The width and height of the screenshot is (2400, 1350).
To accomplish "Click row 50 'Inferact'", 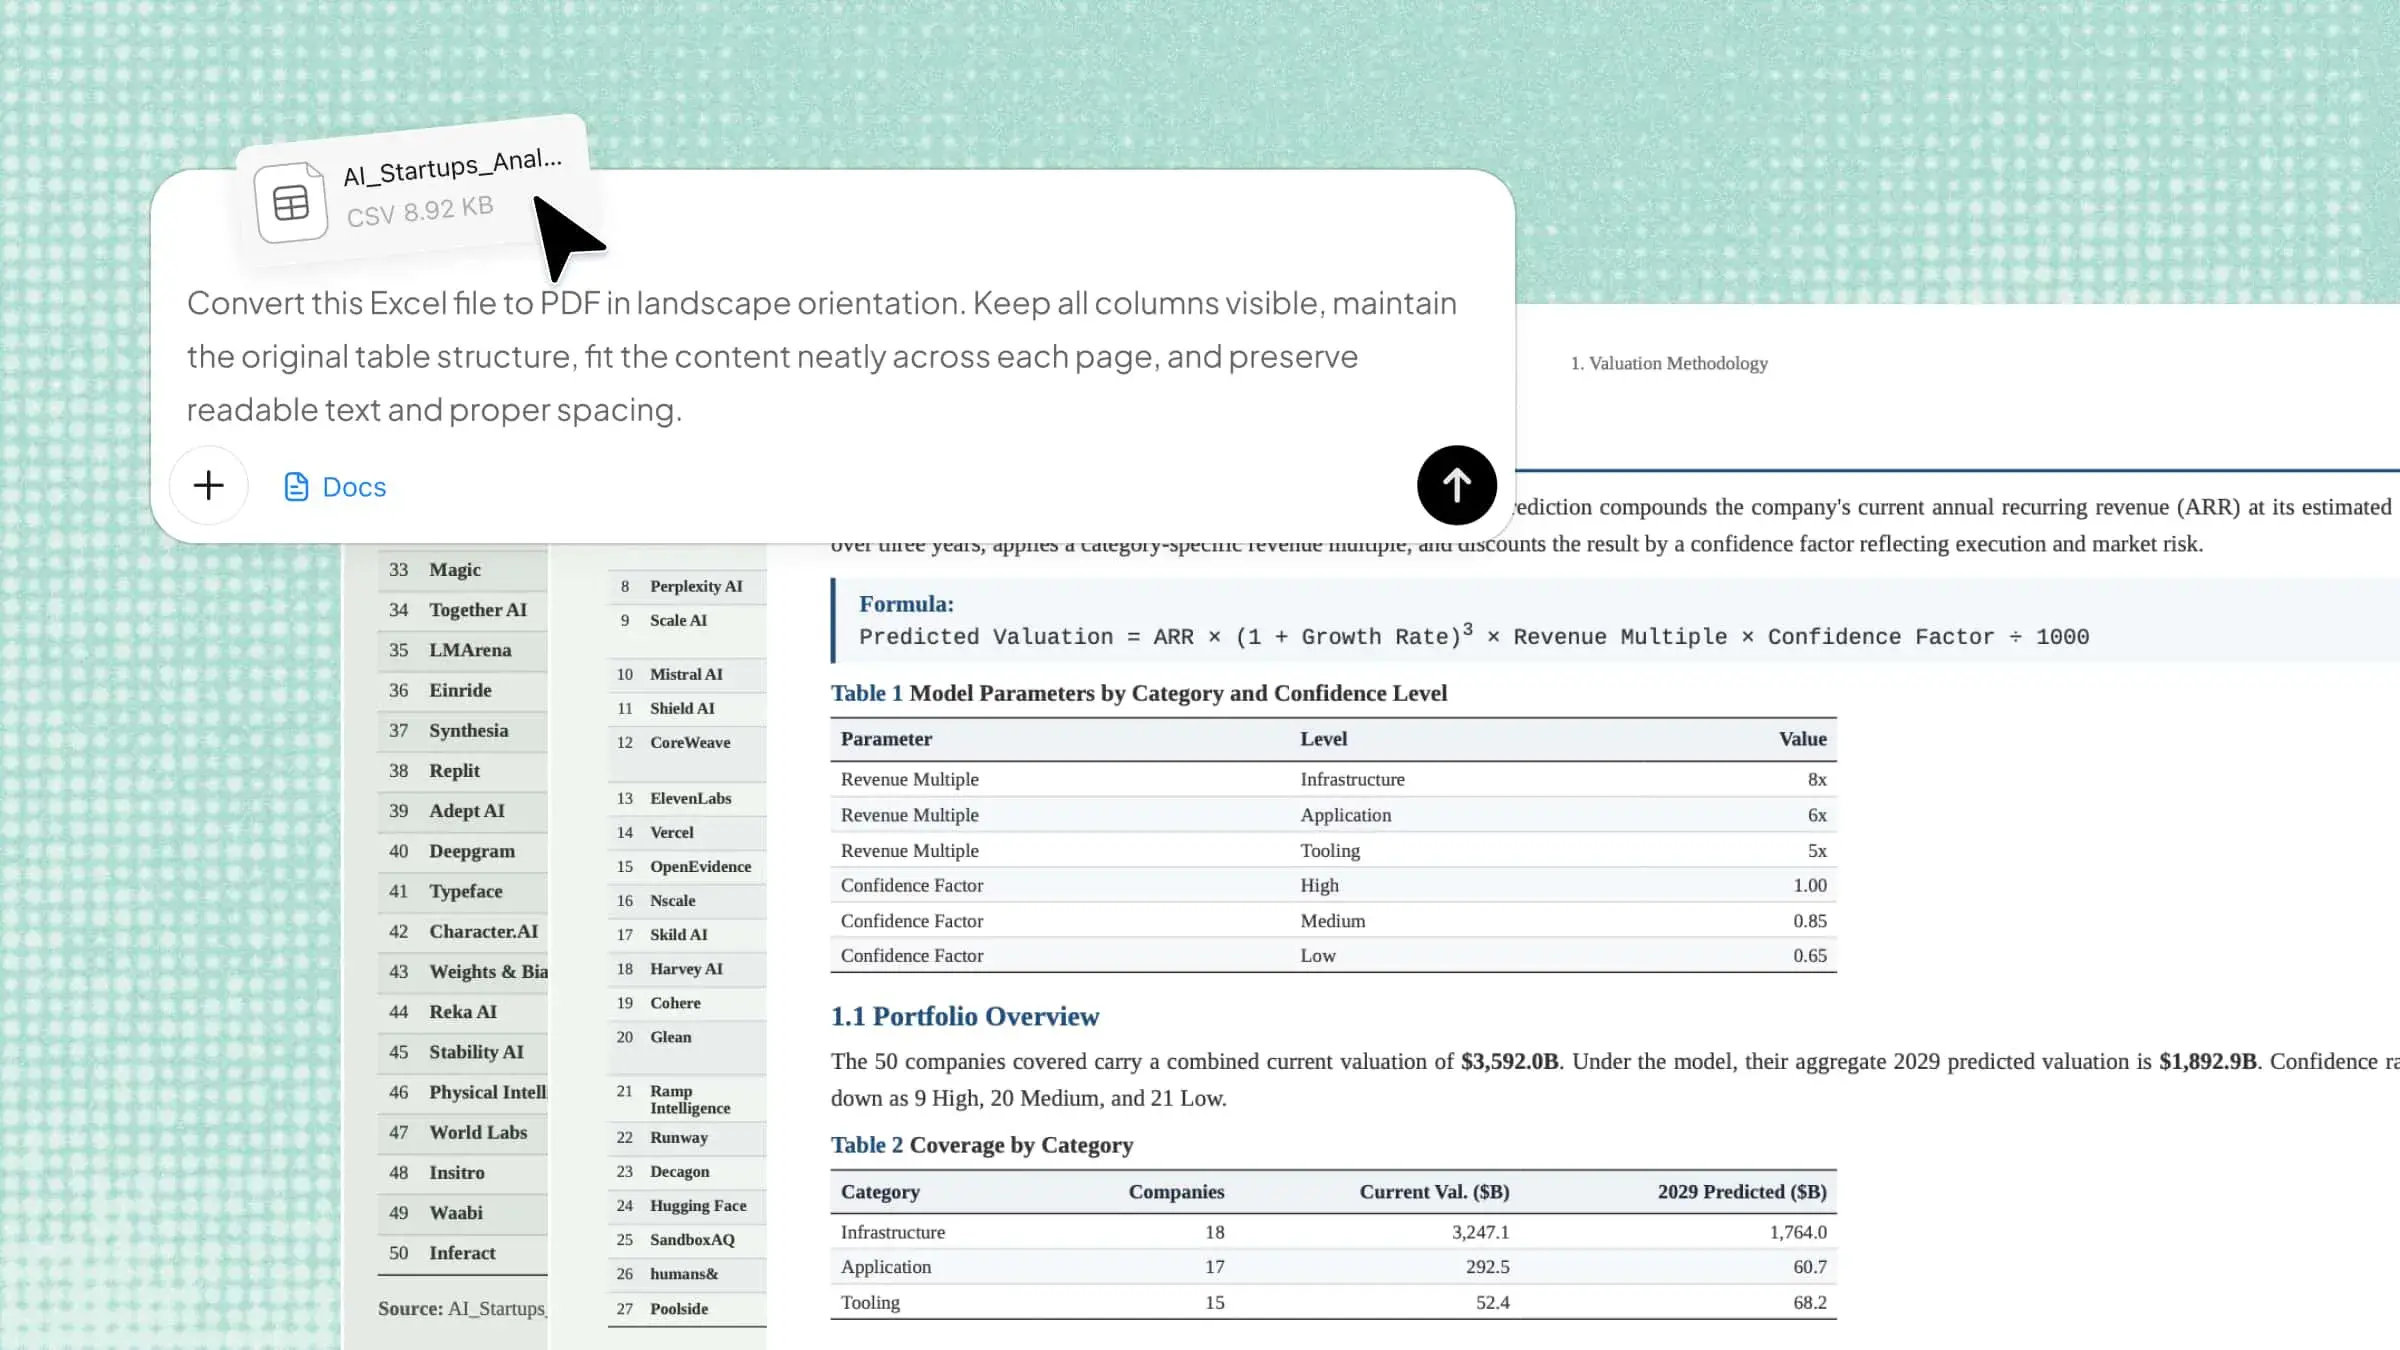I will click(x=463, y=1253).
